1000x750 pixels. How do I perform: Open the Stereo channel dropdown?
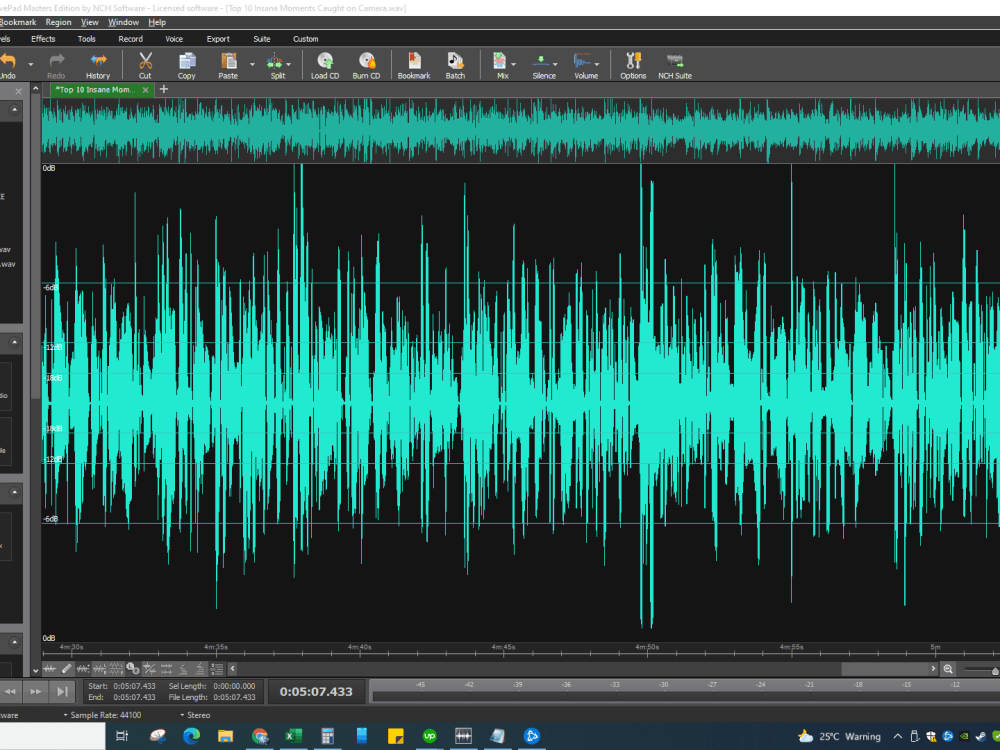click(195, 715)
